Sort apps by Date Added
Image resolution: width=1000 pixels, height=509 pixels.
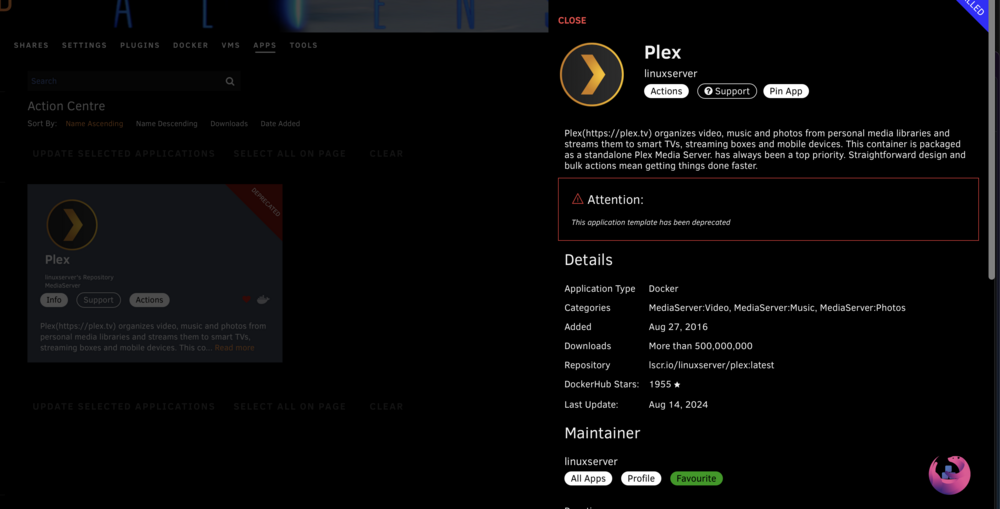[280, 124]
